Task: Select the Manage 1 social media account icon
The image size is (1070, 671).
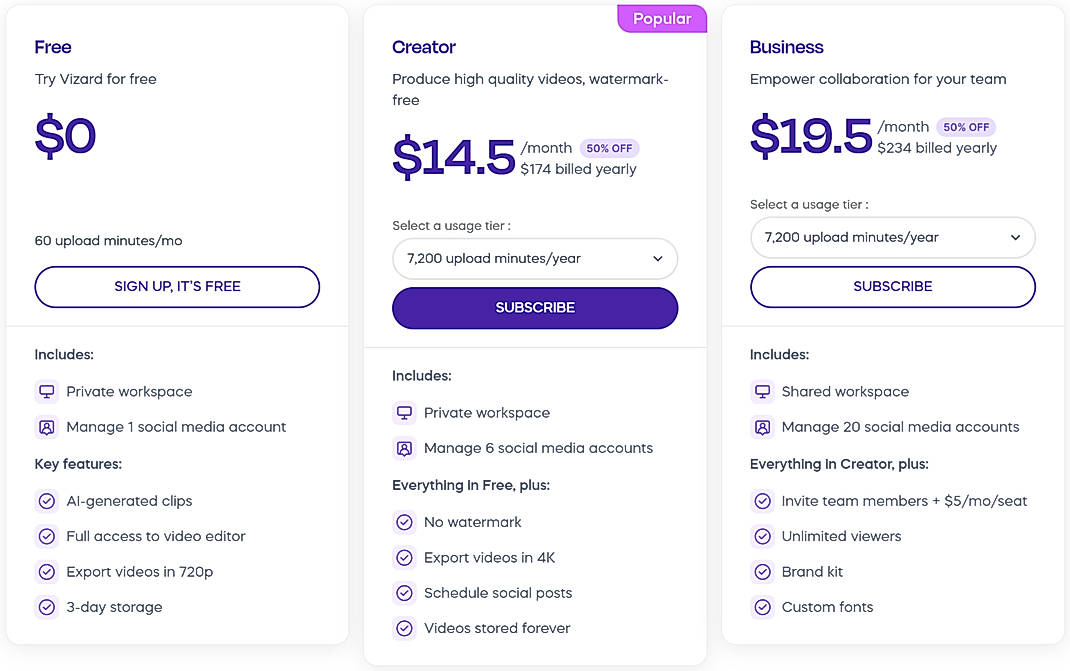Action: pyautogui.click(x=46, y=426)
